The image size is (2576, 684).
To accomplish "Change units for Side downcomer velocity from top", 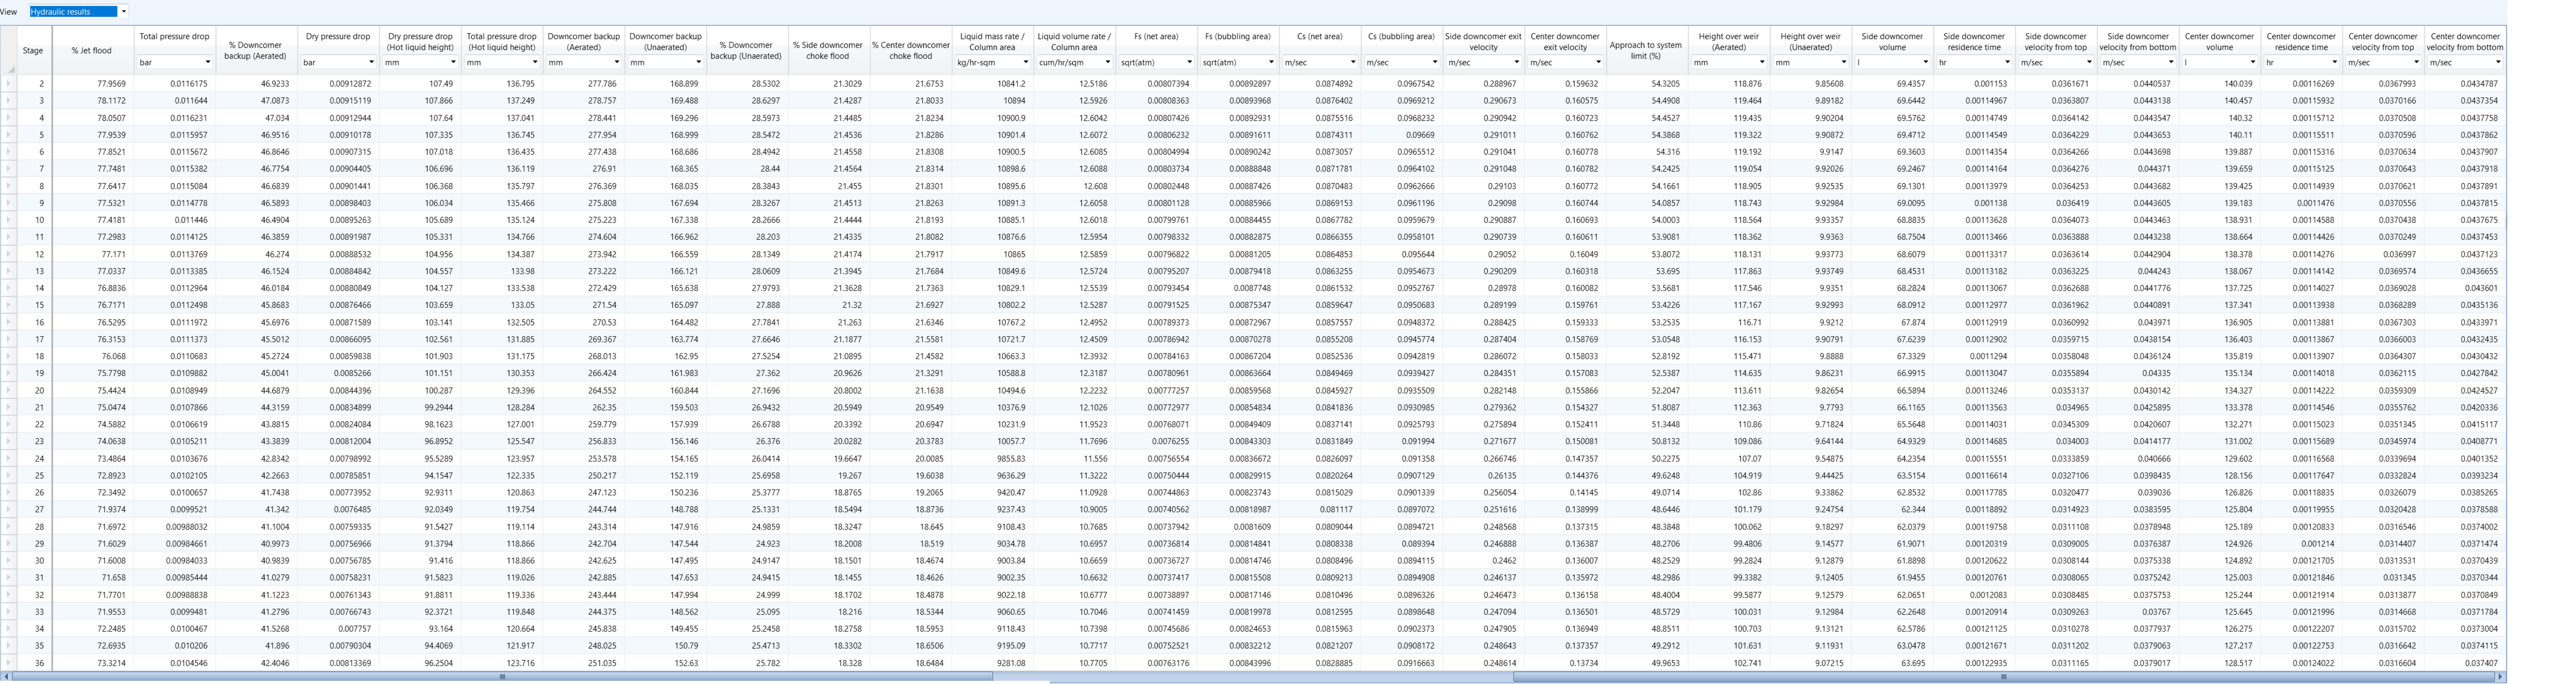I will point(2057,62).
